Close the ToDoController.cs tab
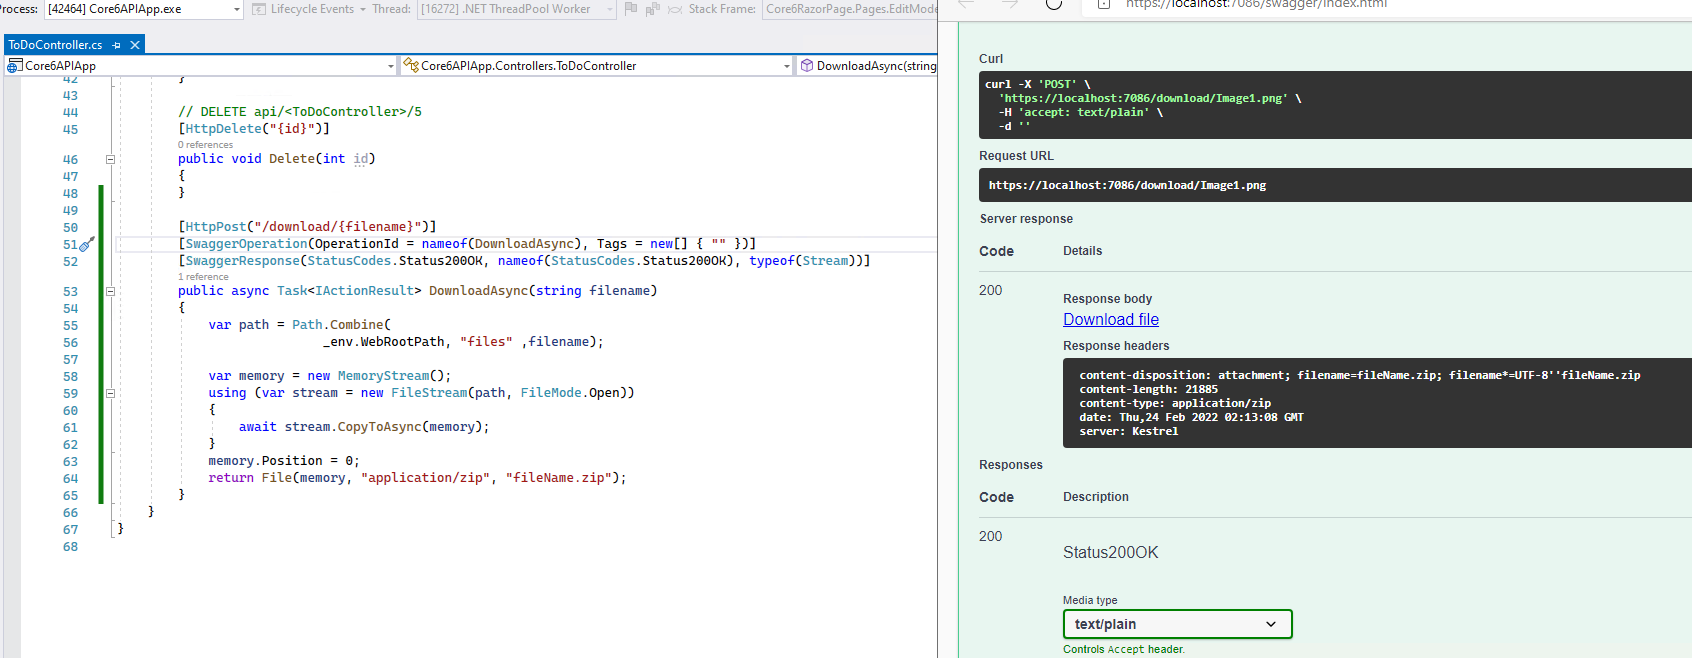The width and height of the screenshot is (1692, 658). [x=135, y=45]
